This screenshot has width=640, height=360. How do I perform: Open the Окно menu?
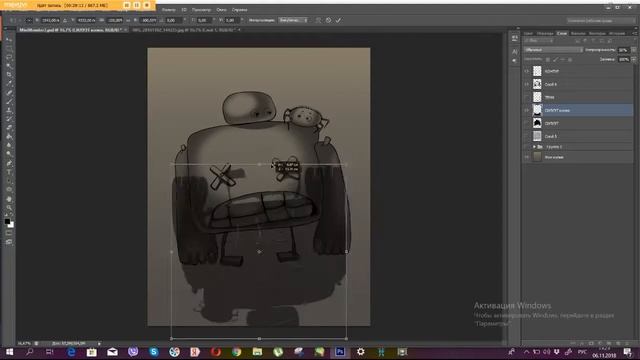tap(221, 9)
